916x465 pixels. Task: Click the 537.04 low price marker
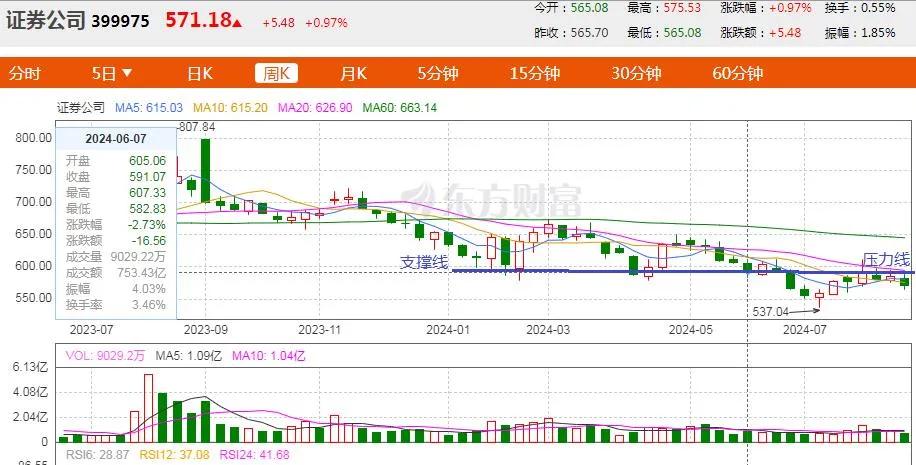(769, 311)
